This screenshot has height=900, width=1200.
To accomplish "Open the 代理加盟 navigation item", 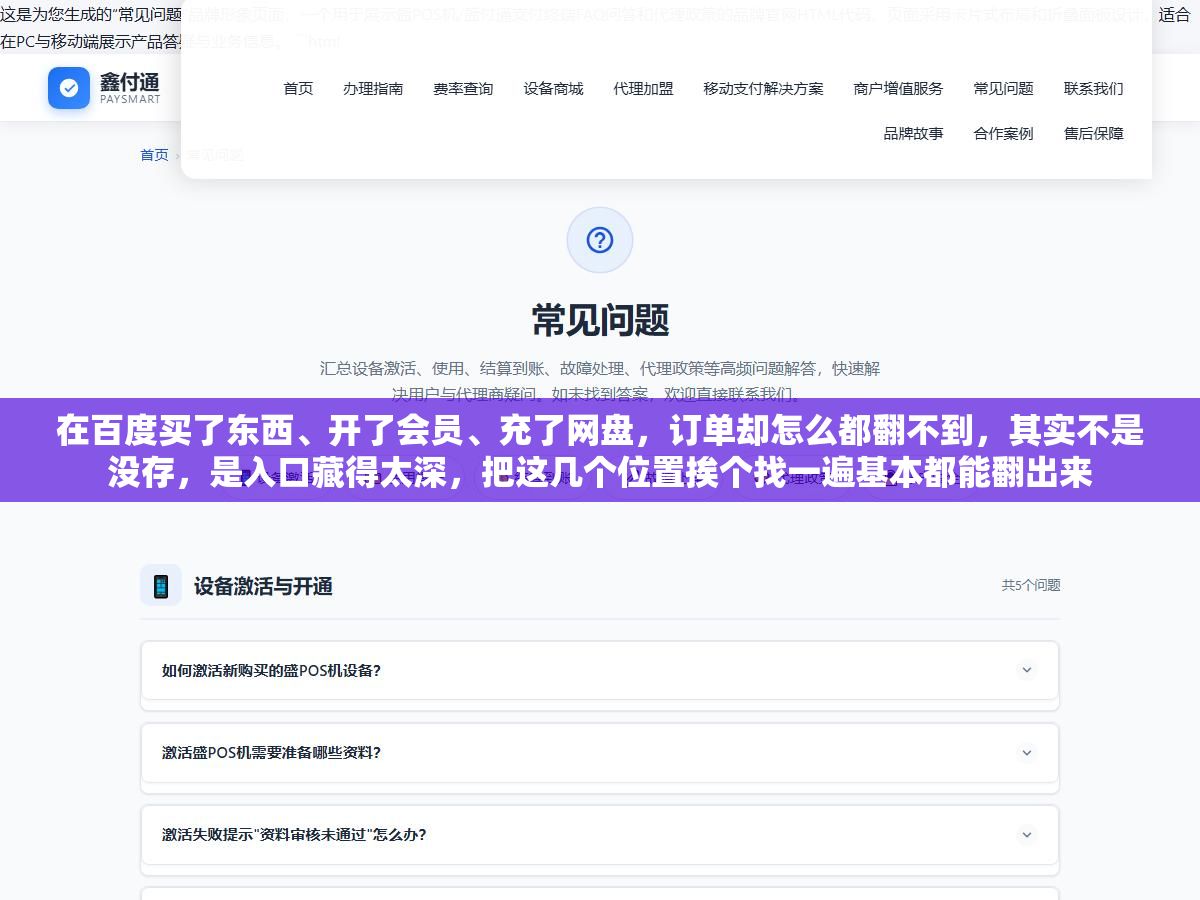I will (643, 88).
